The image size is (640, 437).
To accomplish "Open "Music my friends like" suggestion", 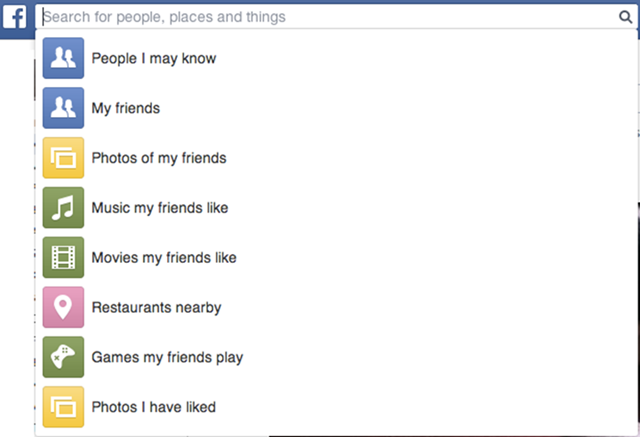I will [160, 208].
